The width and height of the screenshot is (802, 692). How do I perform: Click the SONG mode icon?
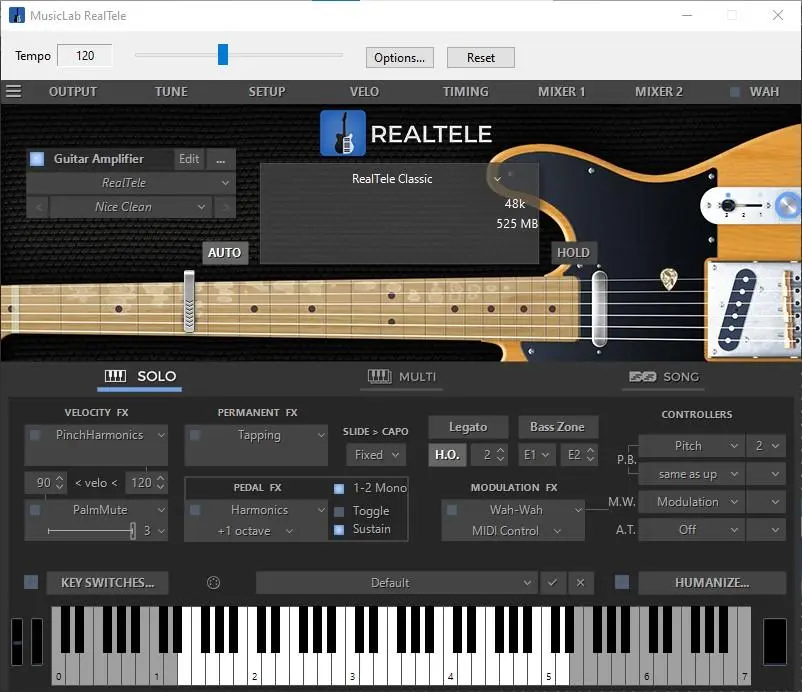click(x=642, y=377)
